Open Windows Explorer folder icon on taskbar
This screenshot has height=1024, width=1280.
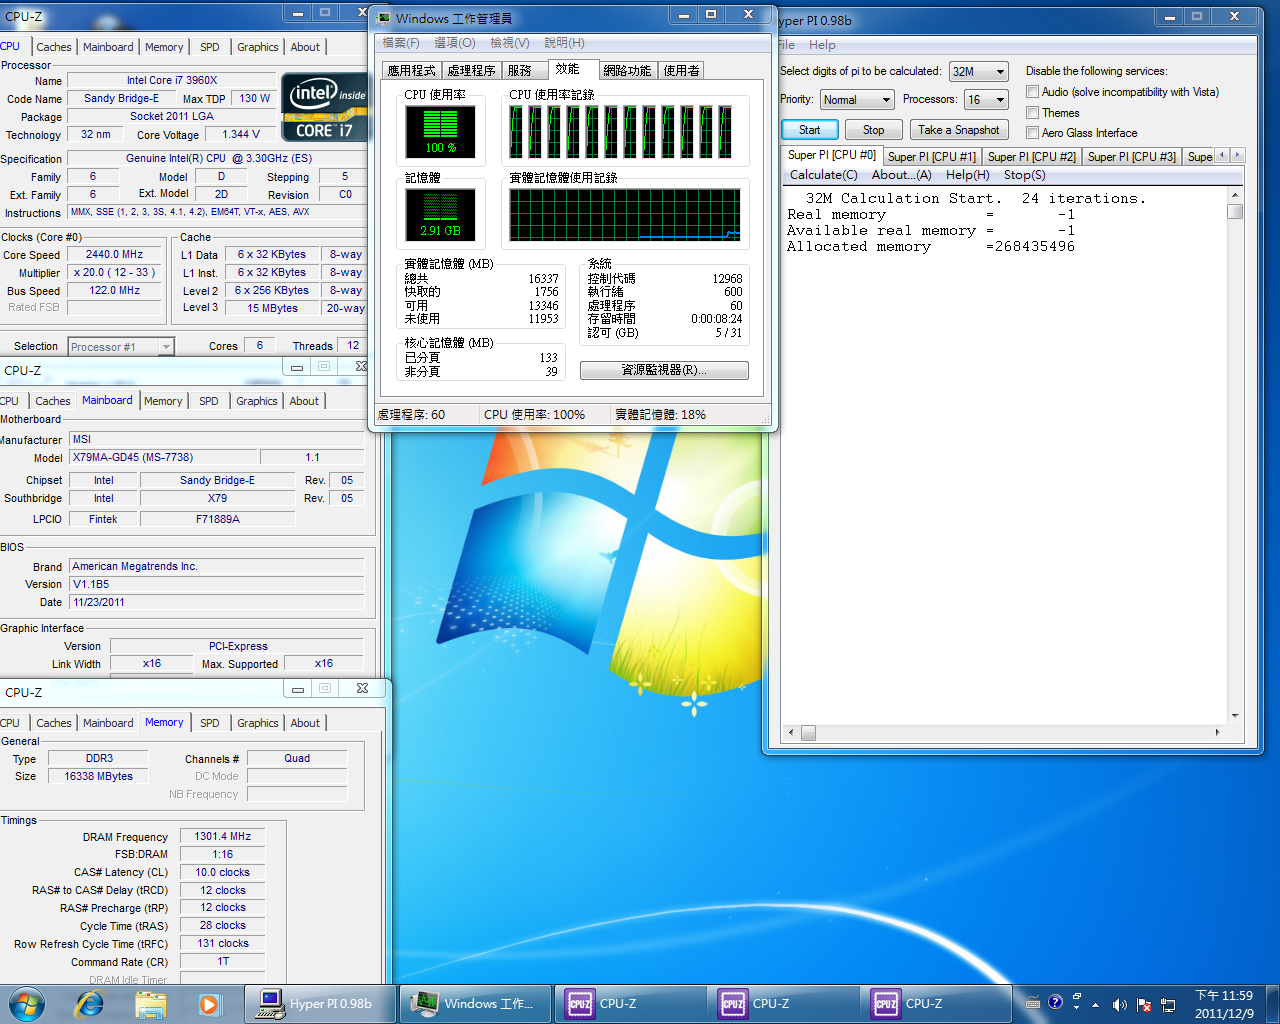point(150,1003)
